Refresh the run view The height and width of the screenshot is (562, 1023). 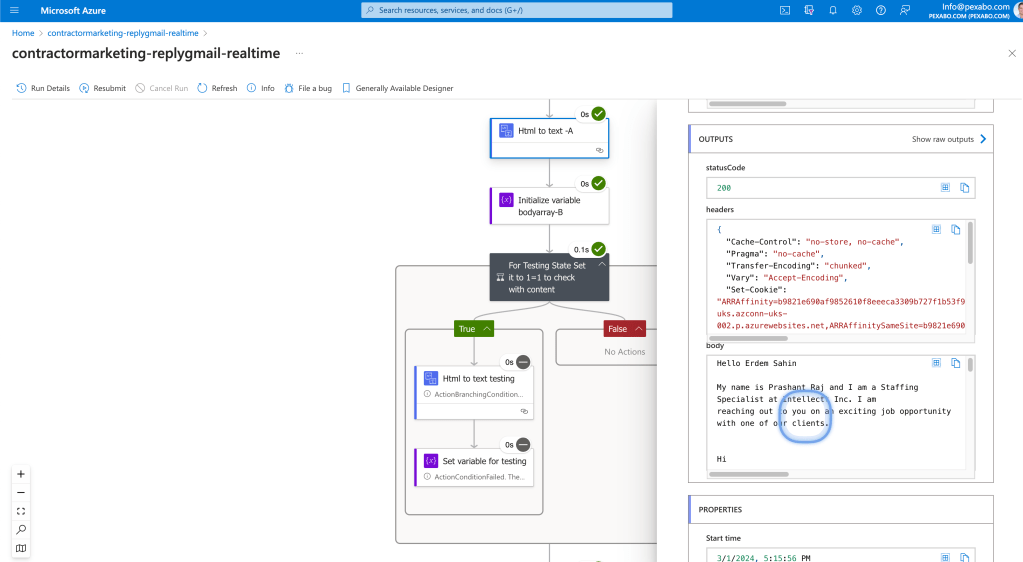pyautogui.click(x=217, y=88)
